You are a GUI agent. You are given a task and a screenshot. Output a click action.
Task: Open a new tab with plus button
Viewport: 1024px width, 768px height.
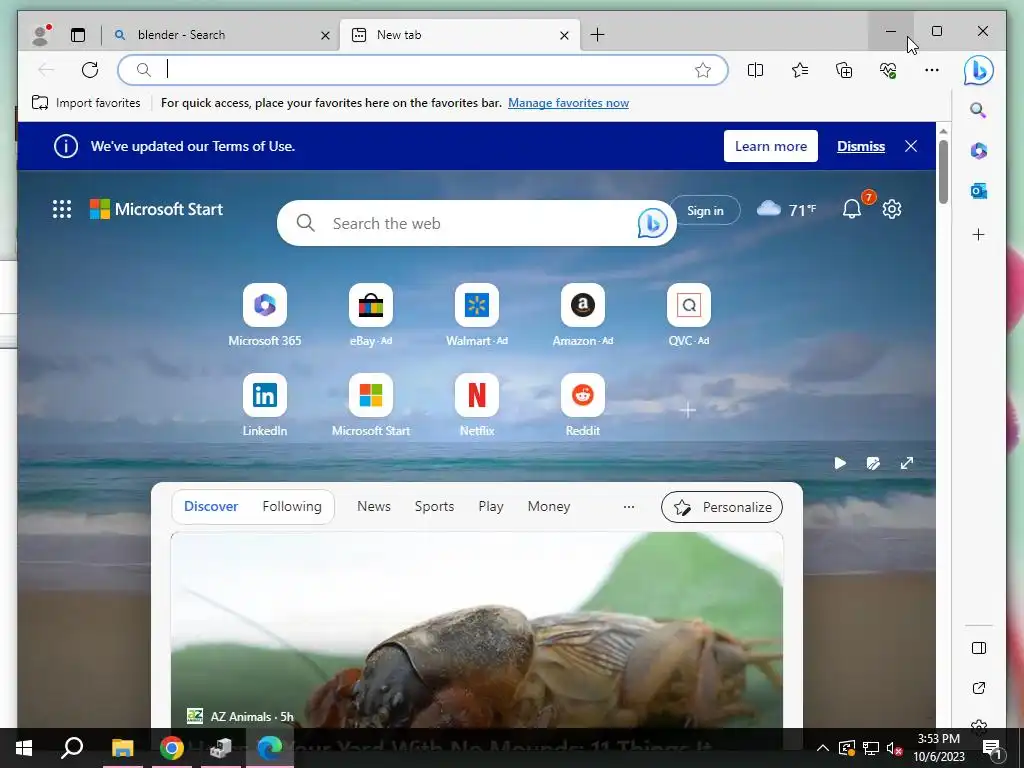coord(597,35)
